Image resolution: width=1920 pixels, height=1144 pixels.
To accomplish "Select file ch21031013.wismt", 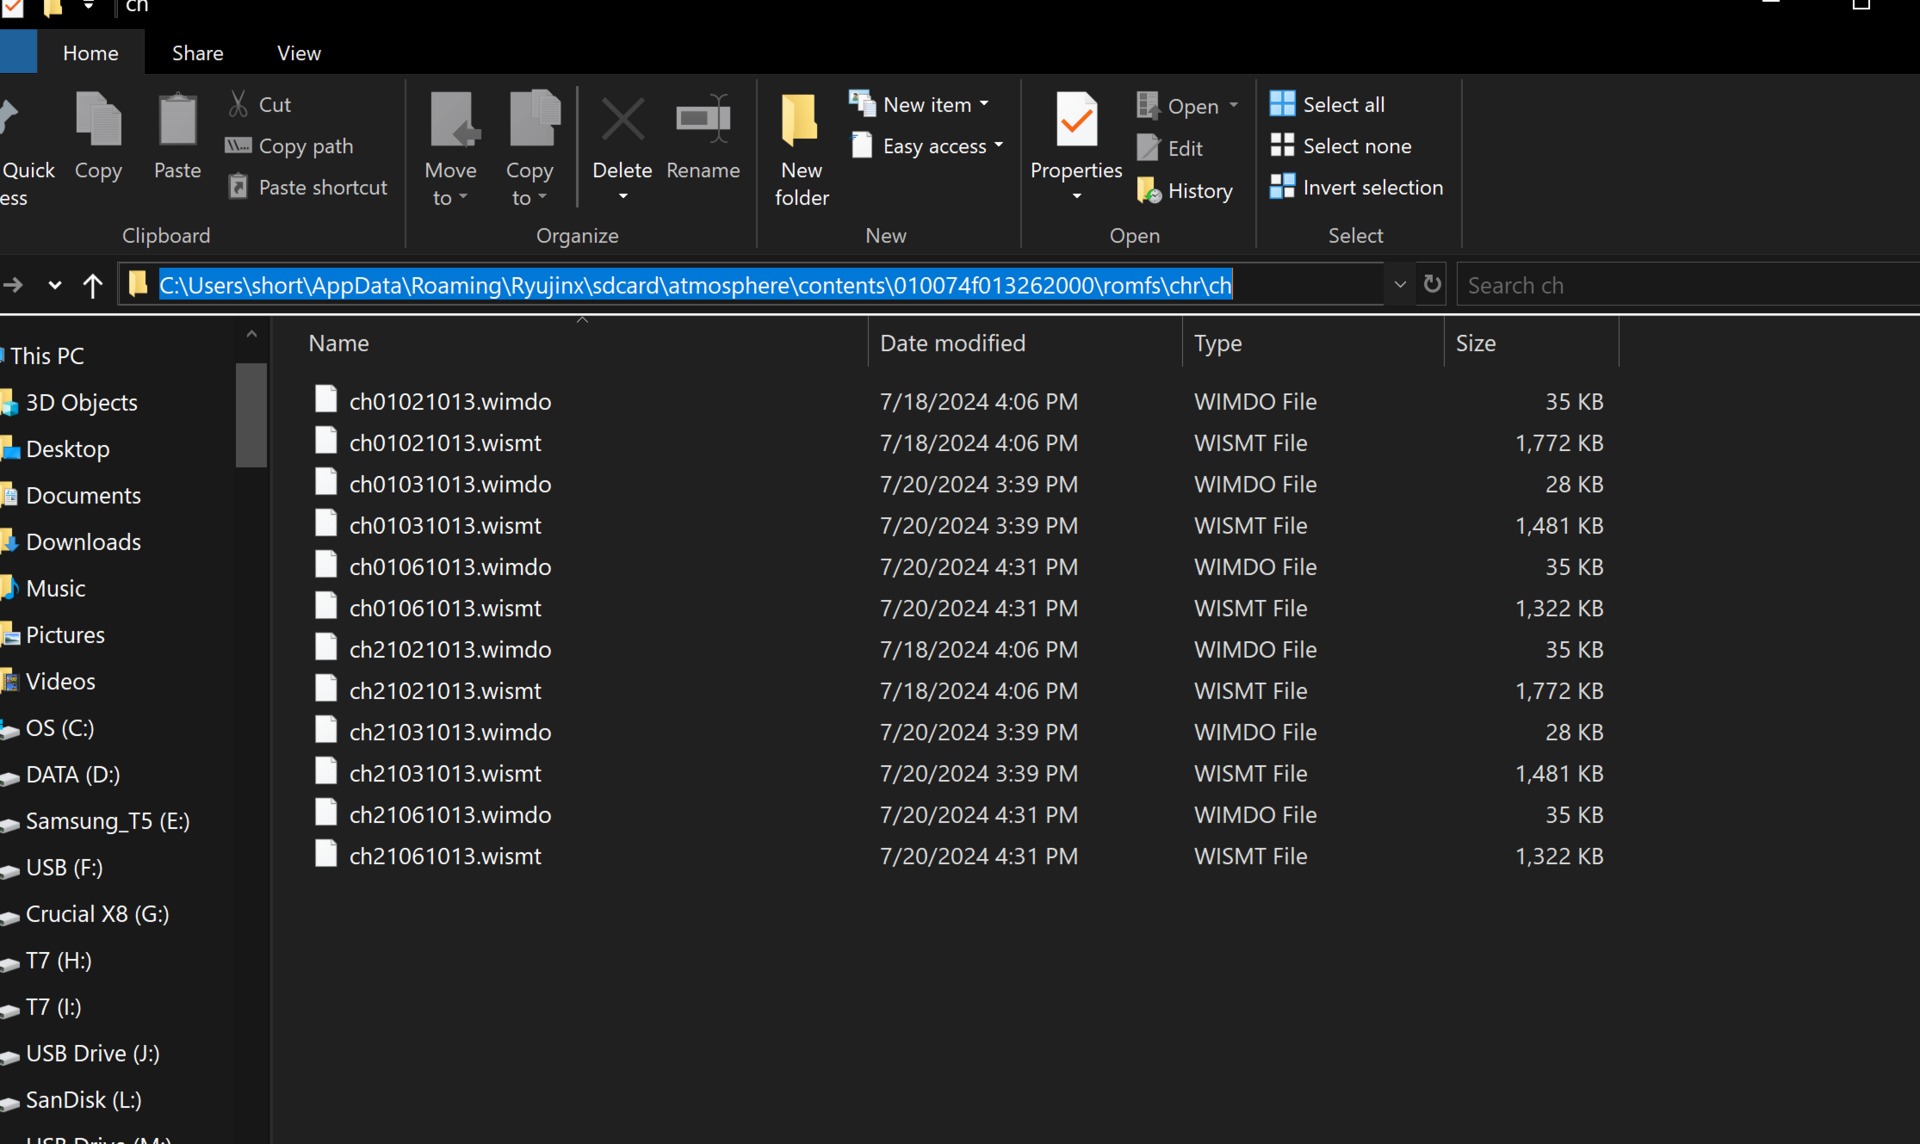I will (445, 773).
